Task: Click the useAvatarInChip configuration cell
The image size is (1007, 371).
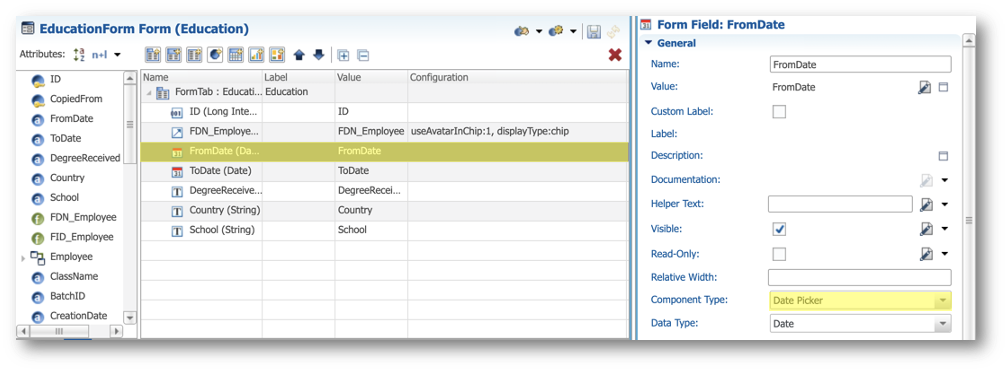Action: coord(517,132)
